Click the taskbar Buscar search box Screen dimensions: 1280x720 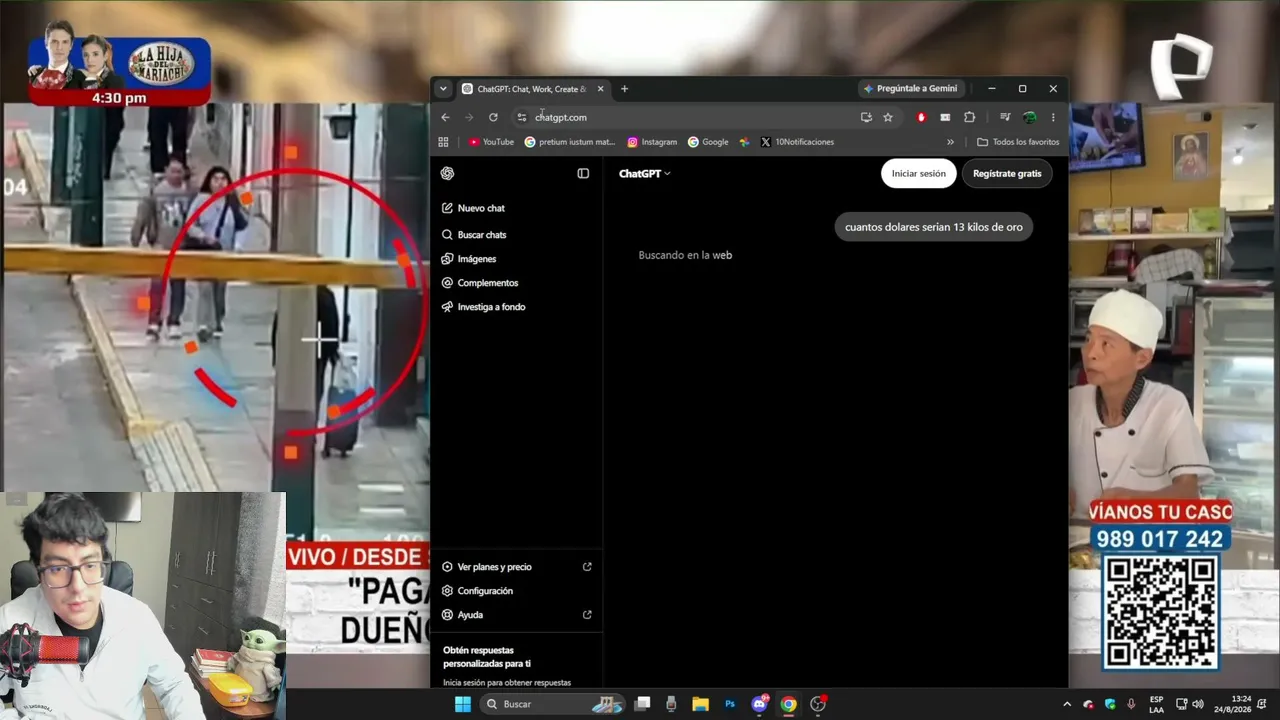coord(553,704)
